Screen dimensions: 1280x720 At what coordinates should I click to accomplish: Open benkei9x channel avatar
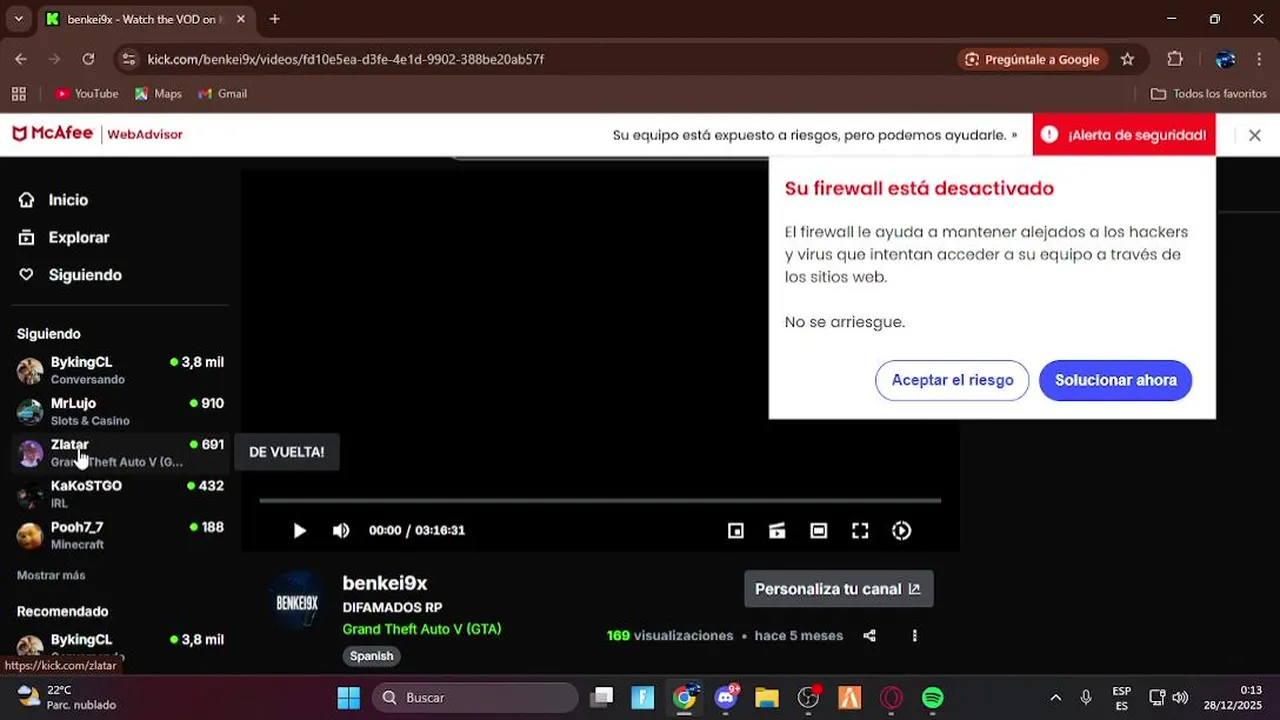(298, 602)
